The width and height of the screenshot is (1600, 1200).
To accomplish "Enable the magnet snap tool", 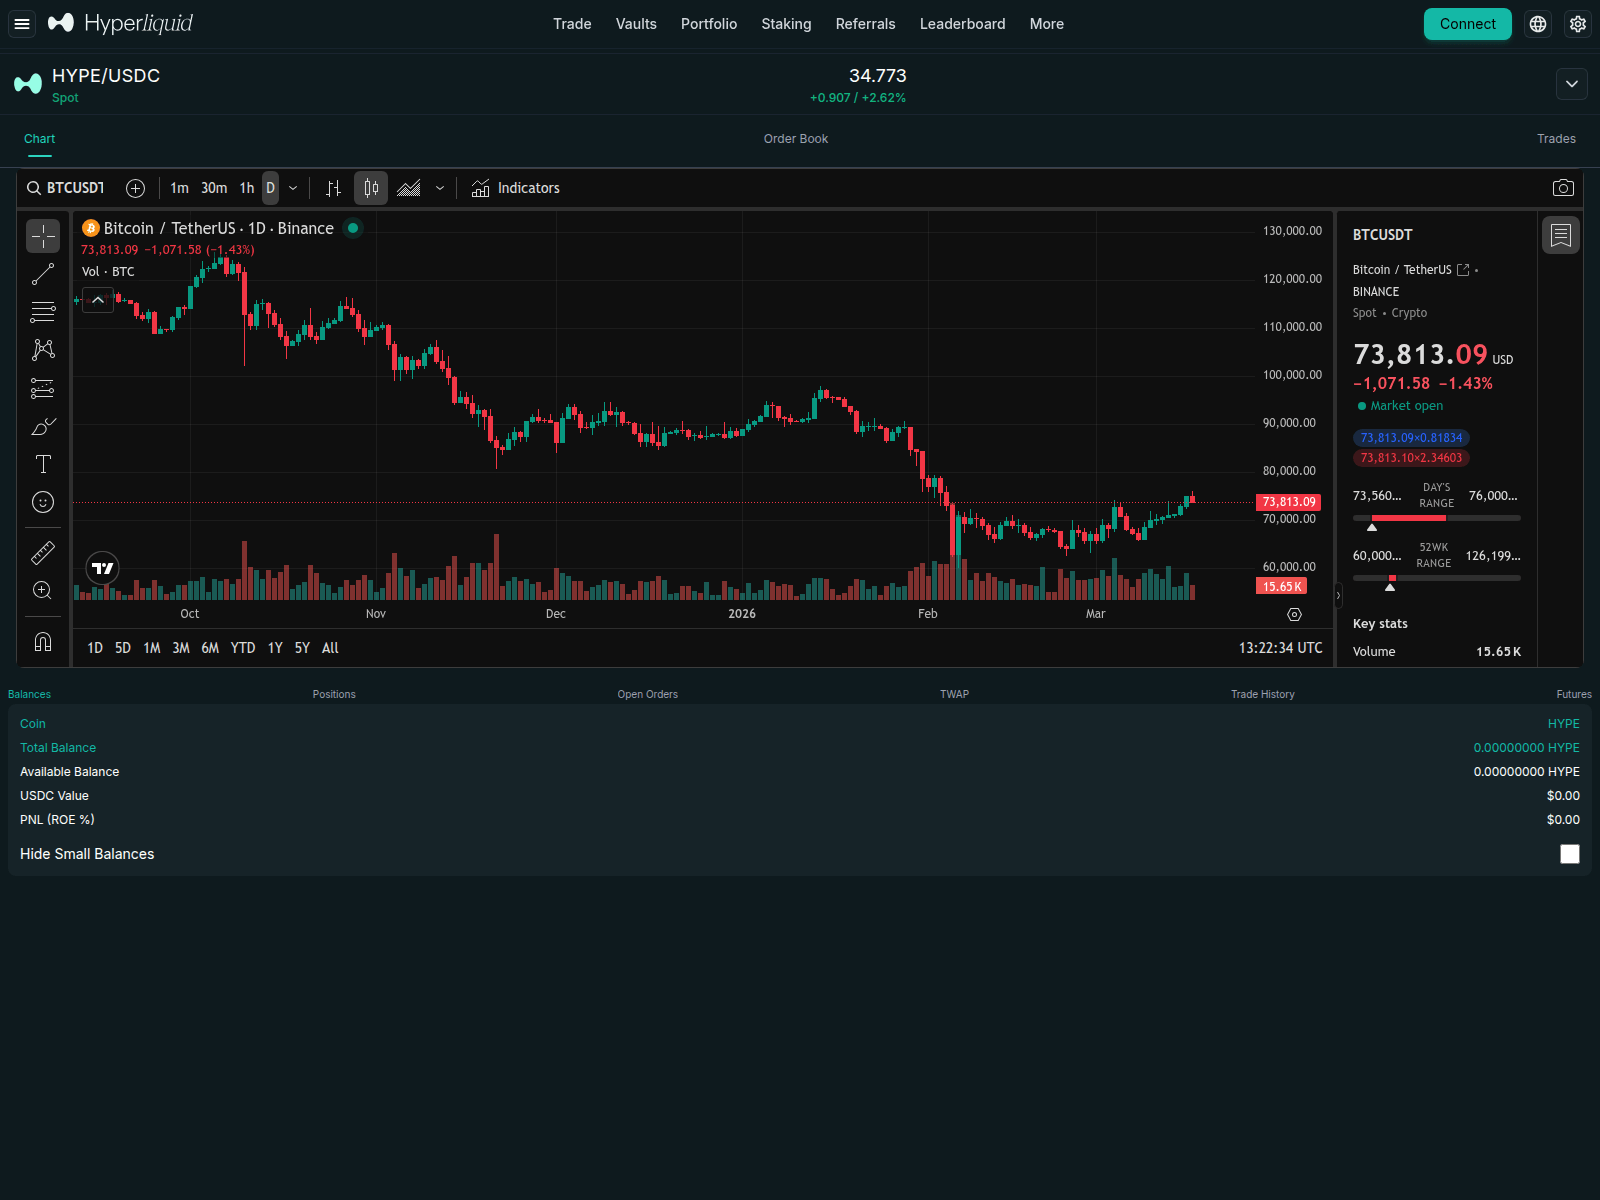I will point(42,641).
